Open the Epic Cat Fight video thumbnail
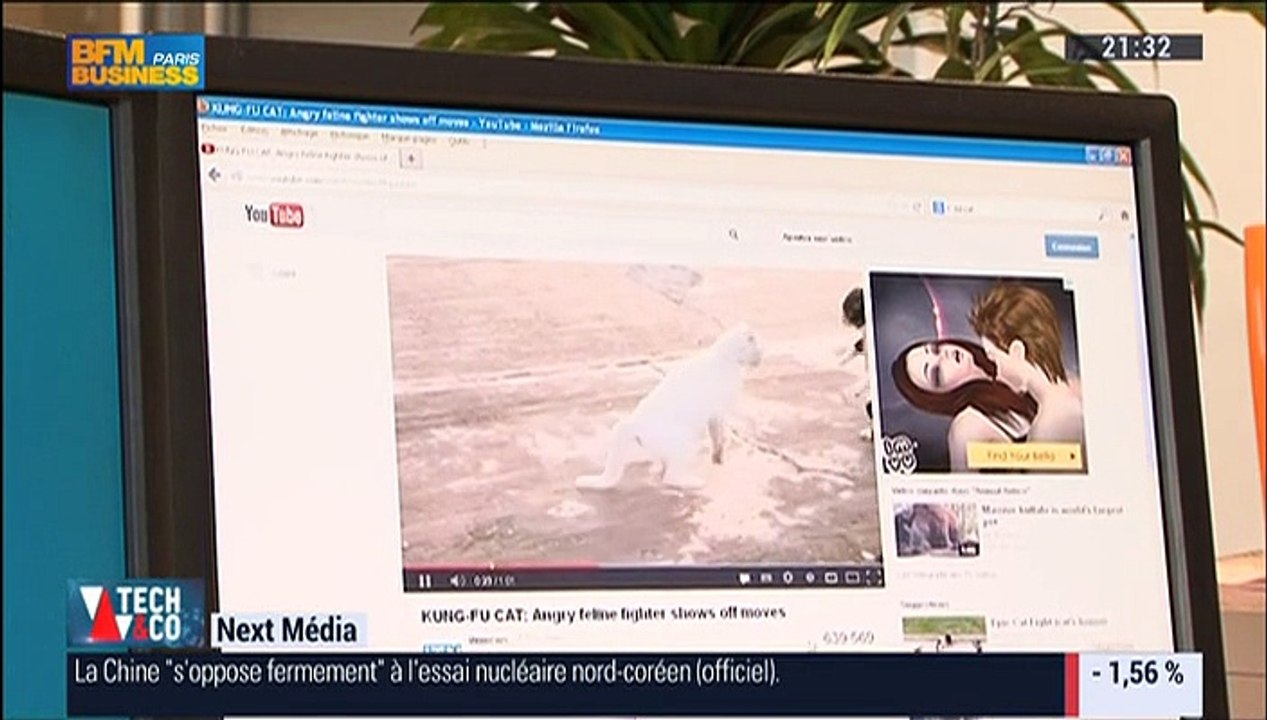This screenshot has height=720, width=1267. [944, 632]
